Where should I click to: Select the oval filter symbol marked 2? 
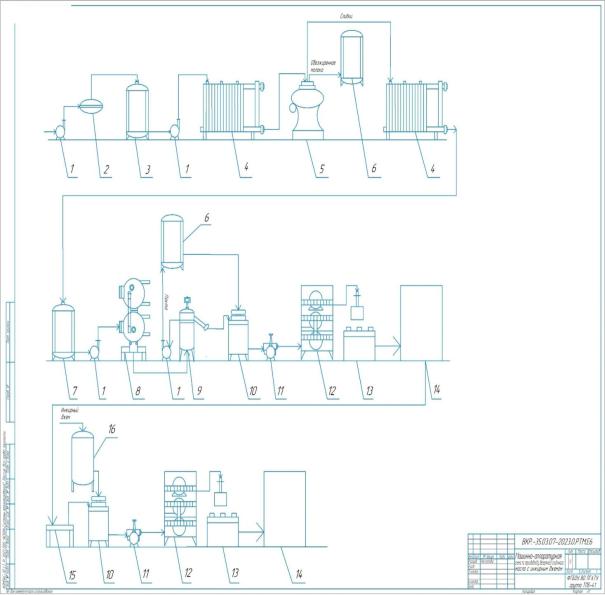(x=91, y=106)
